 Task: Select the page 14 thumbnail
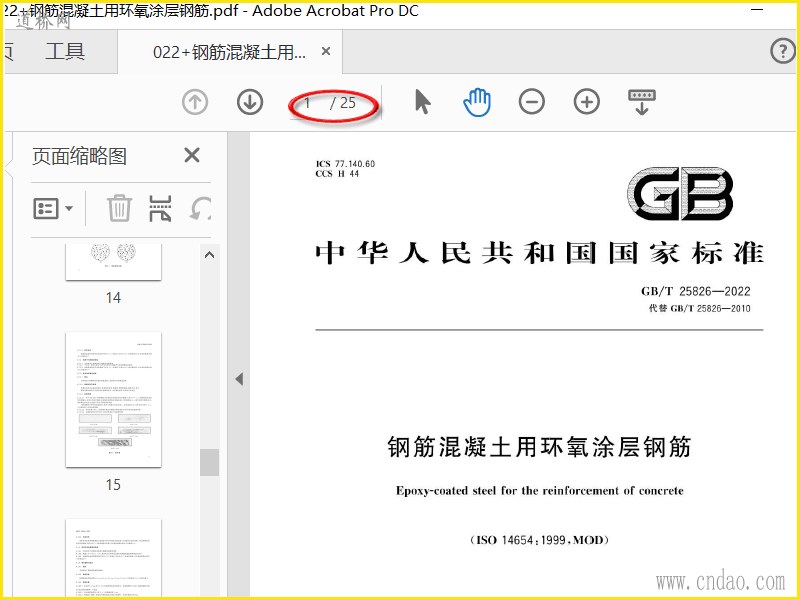coord(113,262)
